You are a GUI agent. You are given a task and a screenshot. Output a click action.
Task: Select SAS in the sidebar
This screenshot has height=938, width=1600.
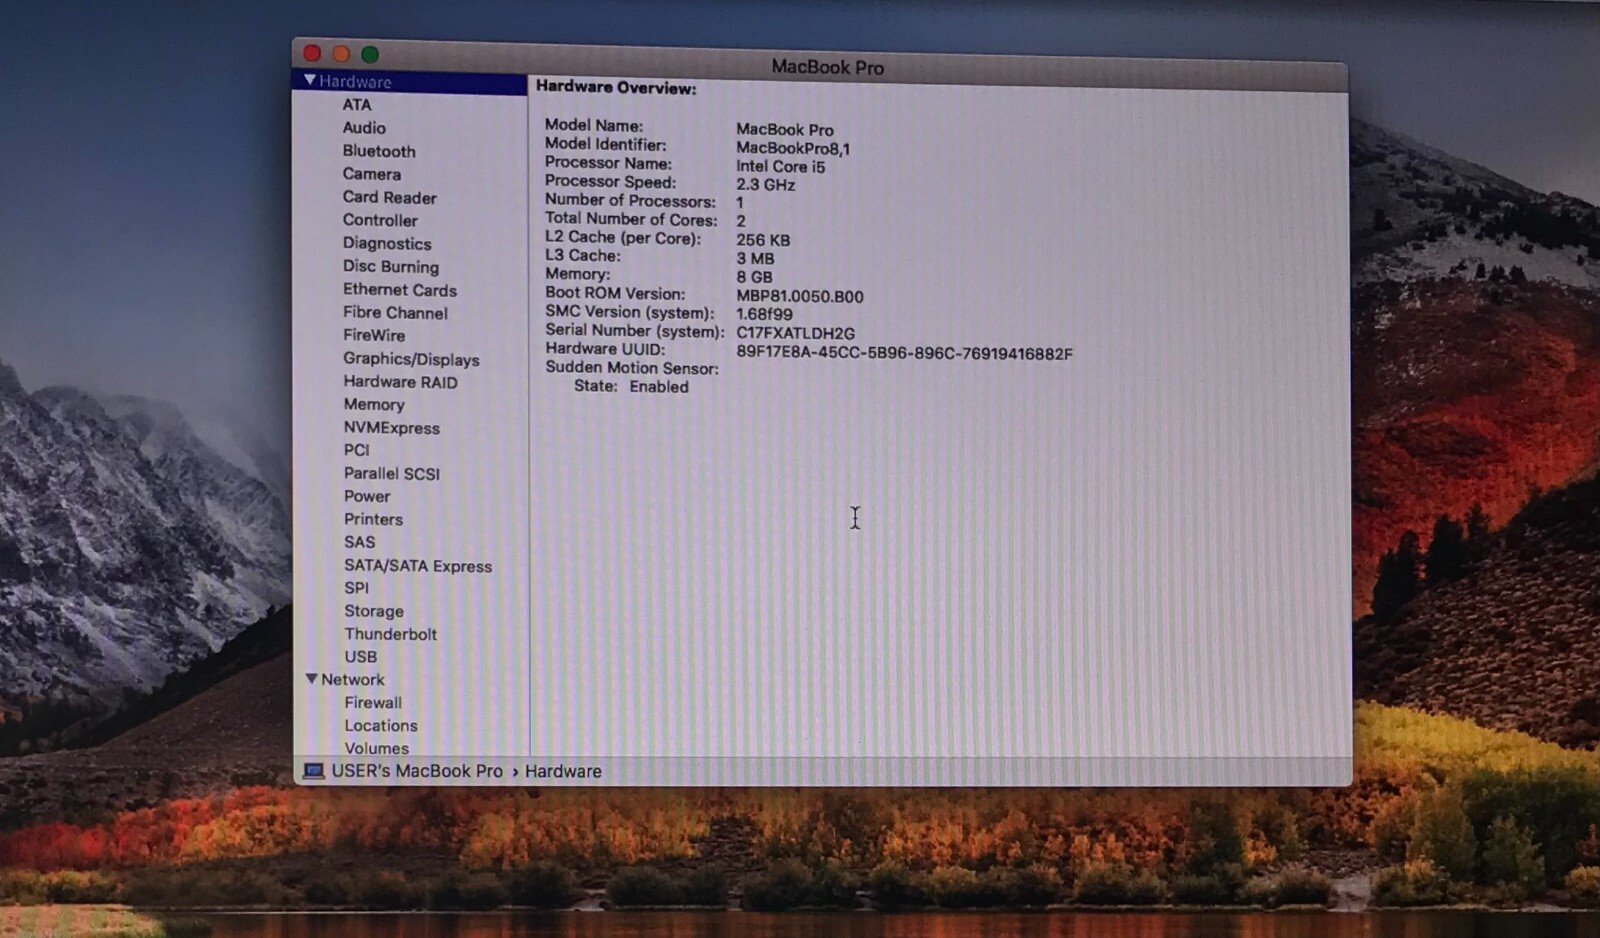pyautogui.click(x=360, y=542)
